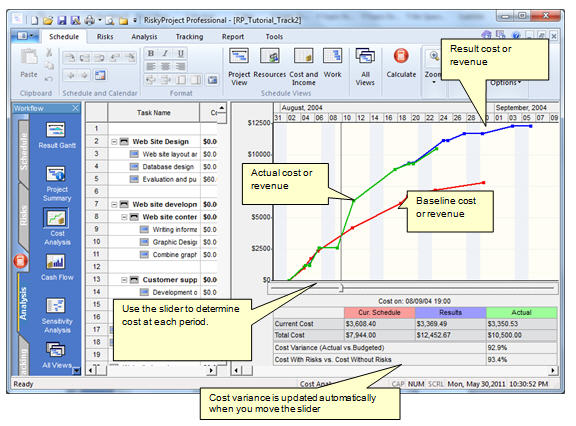Click the $12,452.67 Total Cost cell
The width and height of the screenshot is (576, 426).
(450, 335)
